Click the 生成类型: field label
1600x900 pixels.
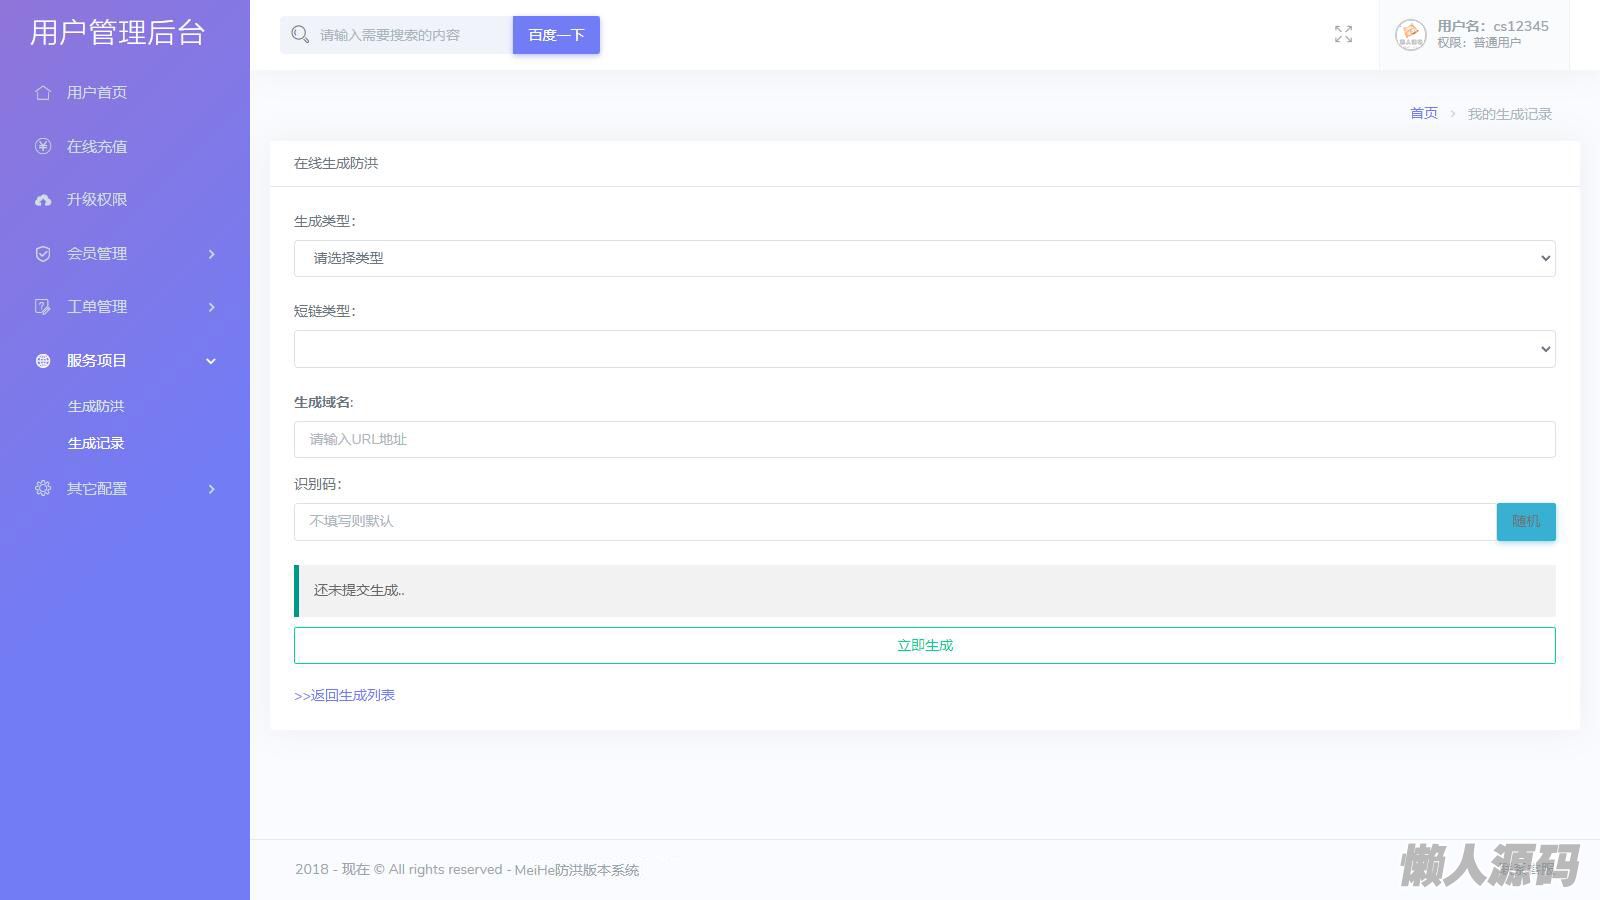(325, 221)
